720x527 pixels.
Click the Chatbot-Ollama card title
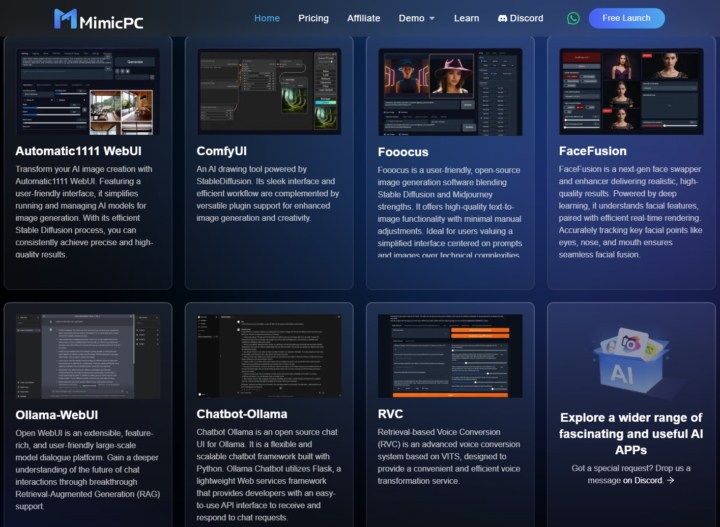tap(242, 414)
